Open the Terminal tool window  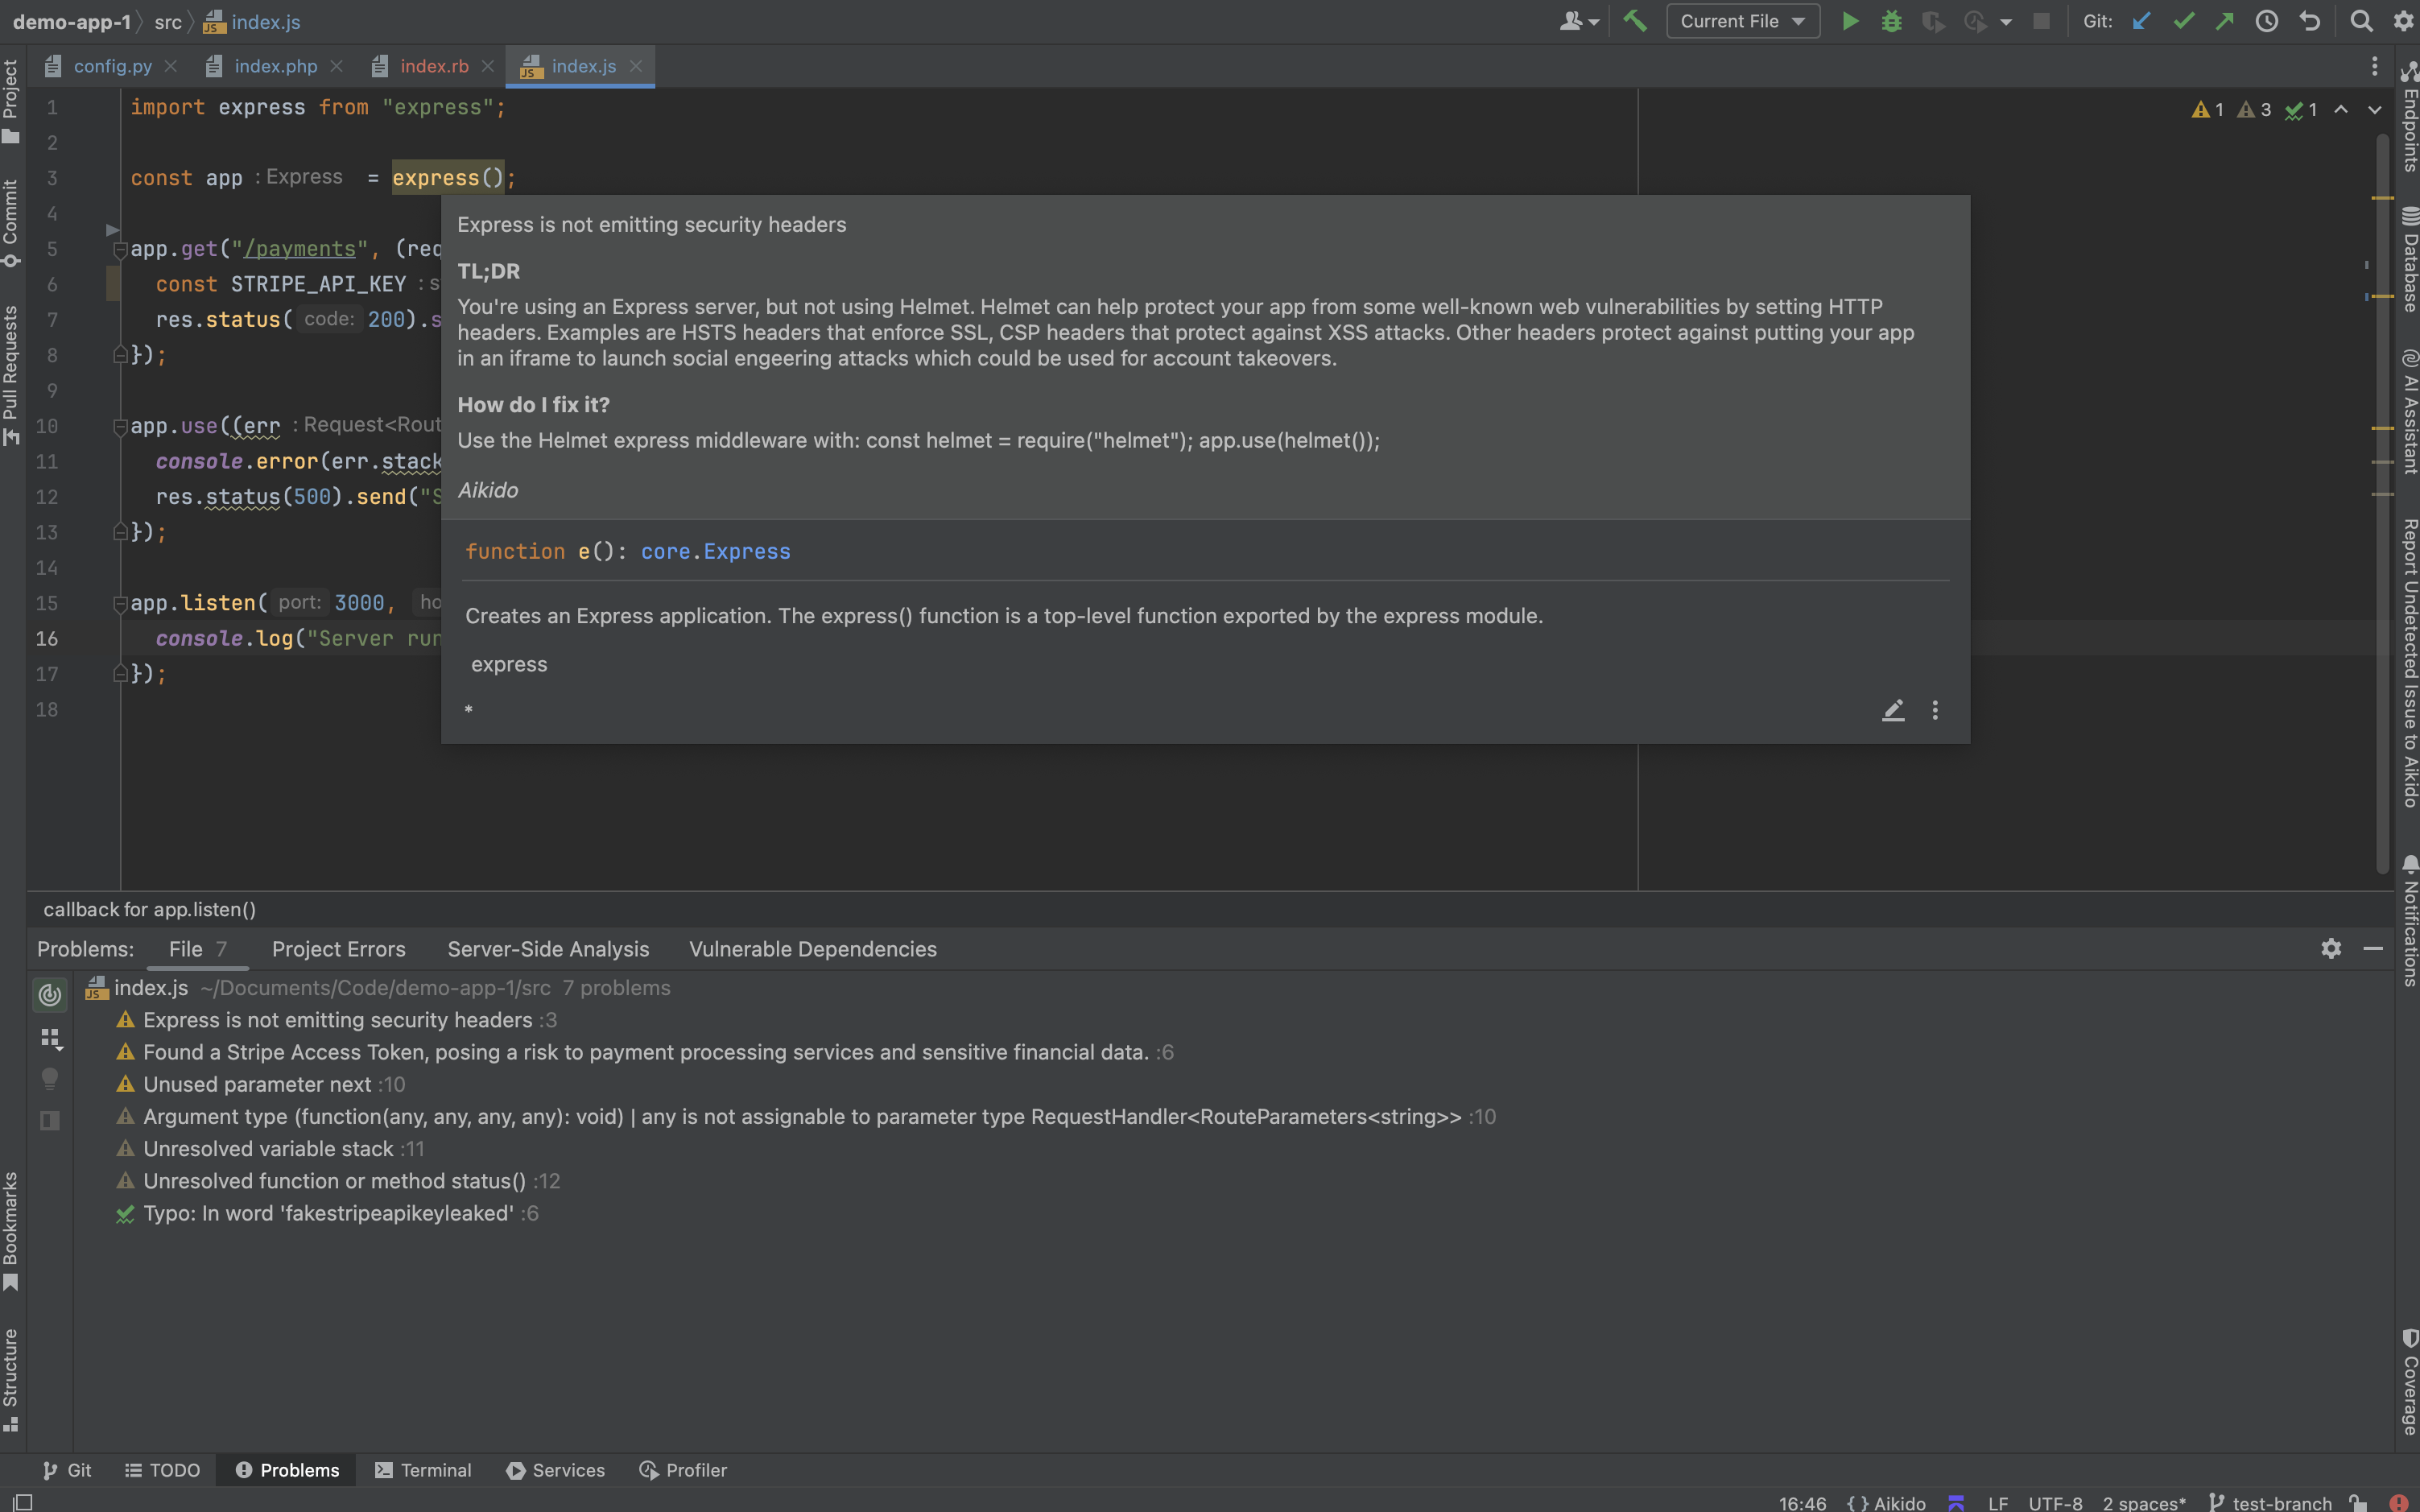coord(424,1470)
